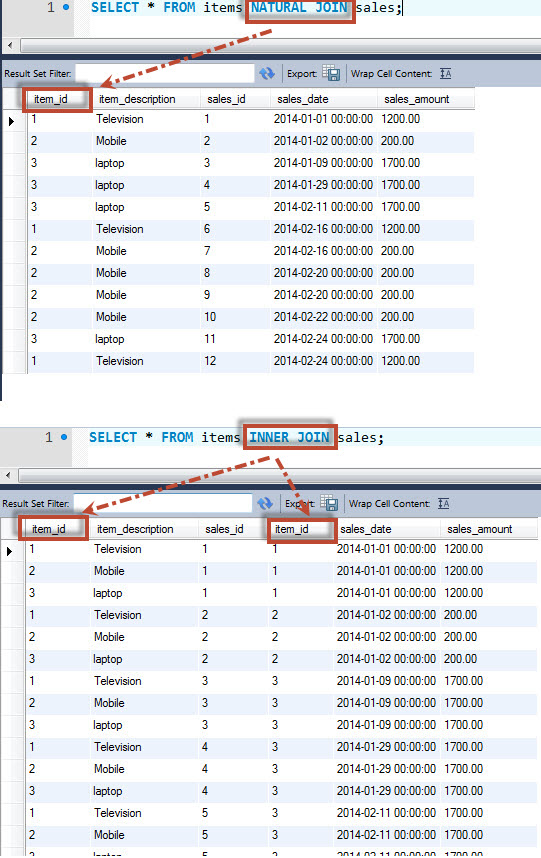Screen dimensions: 541x858
Task: Click refresh icon in lower result toolbar
Action: pos(265,503)
